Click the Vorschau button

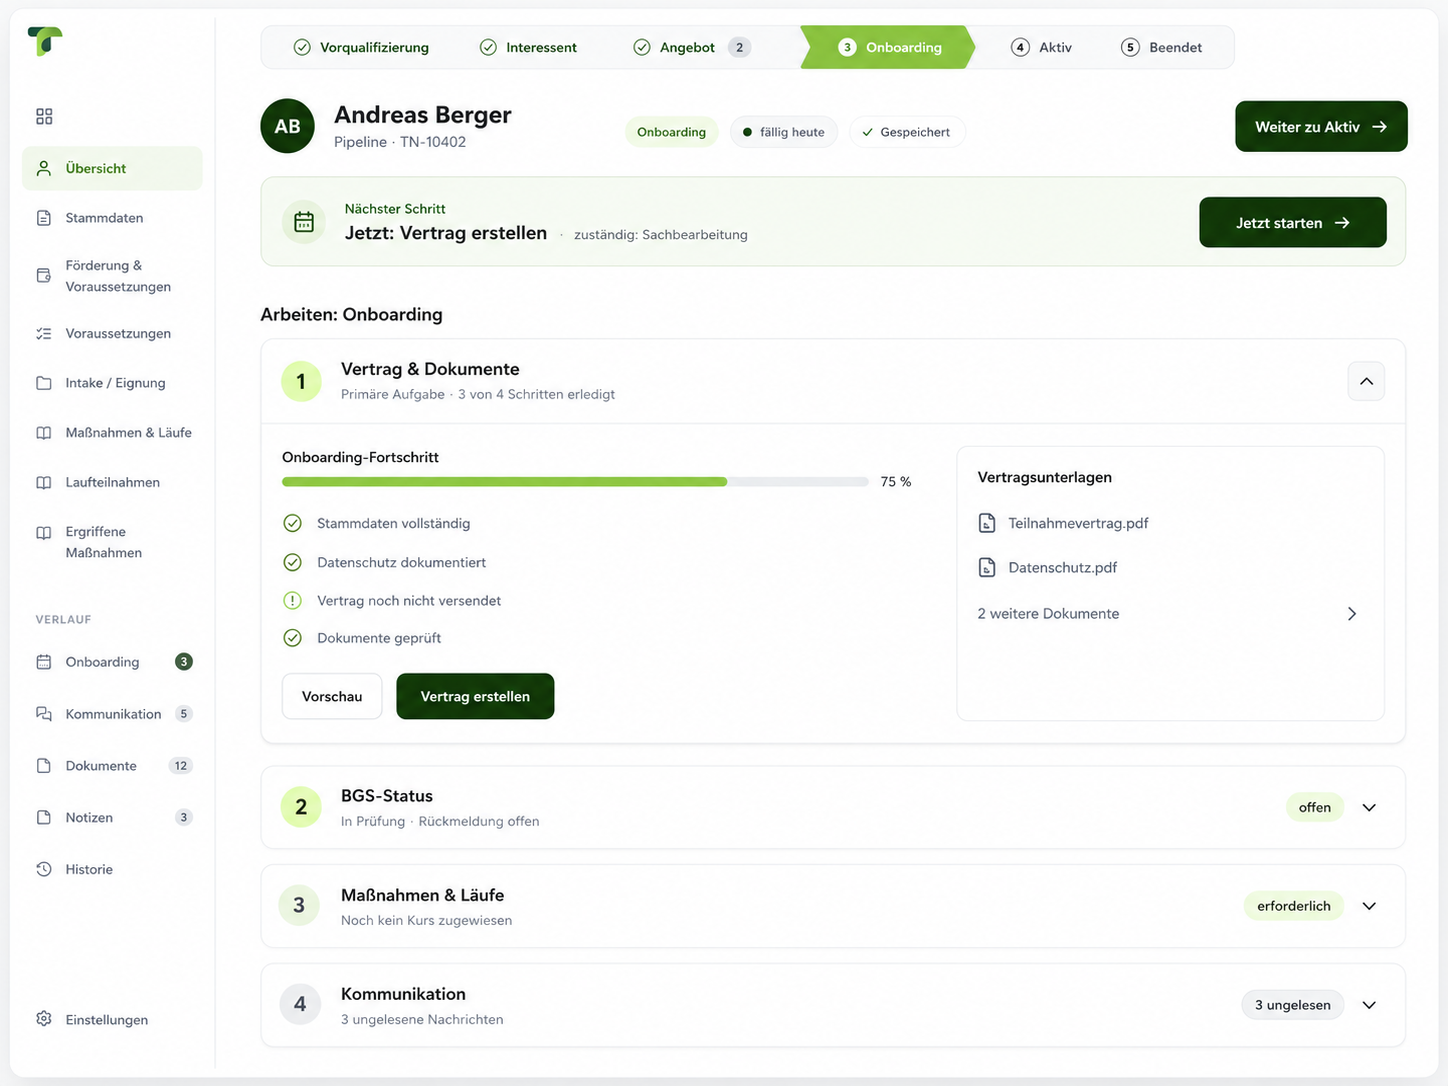[332, 696]
